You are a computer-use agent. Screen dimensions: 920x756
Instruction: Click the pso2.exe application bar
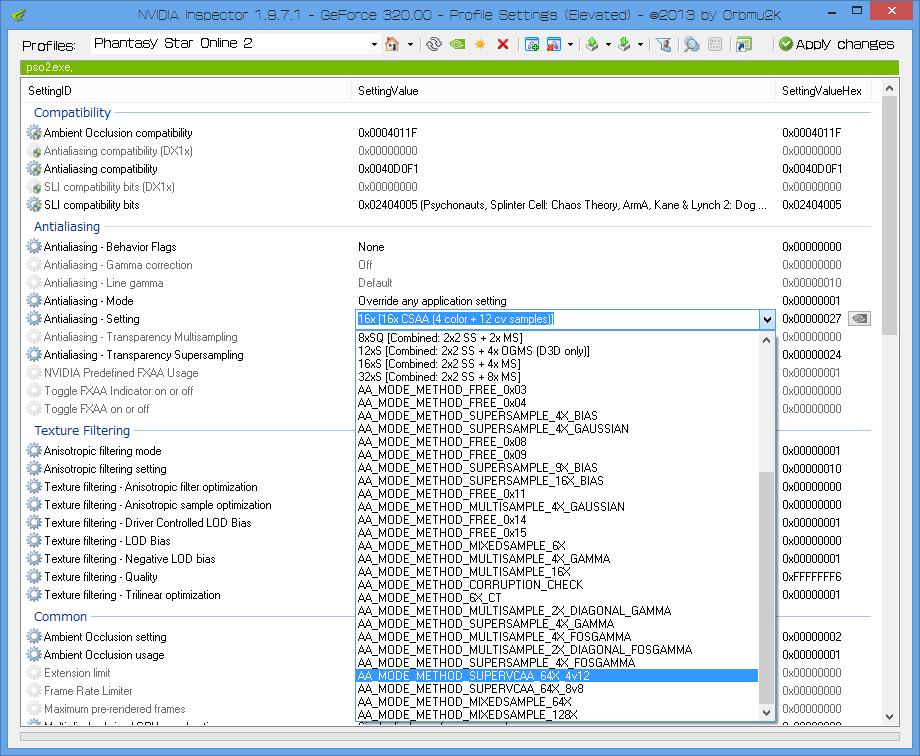[x=459, y=68]
